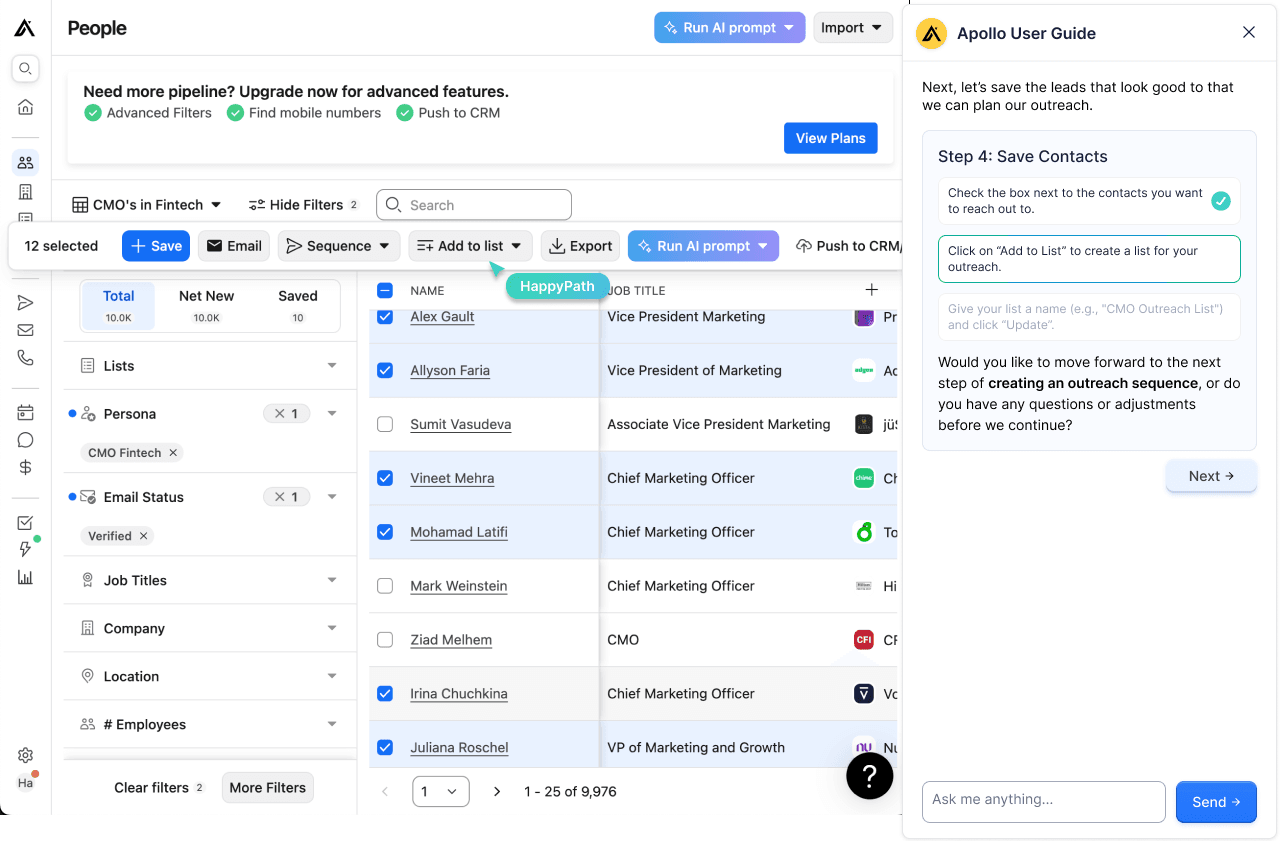Open the Import dropdown

coord(853,28)
